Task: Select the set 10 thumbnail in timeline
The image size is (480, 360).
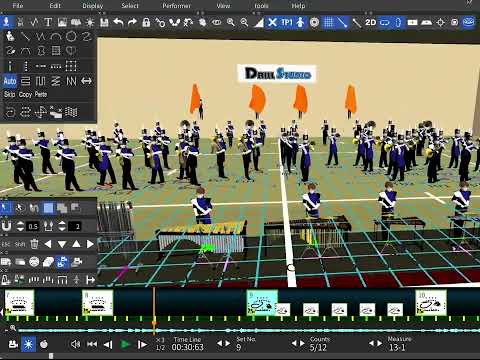Action: click(x=431, y=303)
